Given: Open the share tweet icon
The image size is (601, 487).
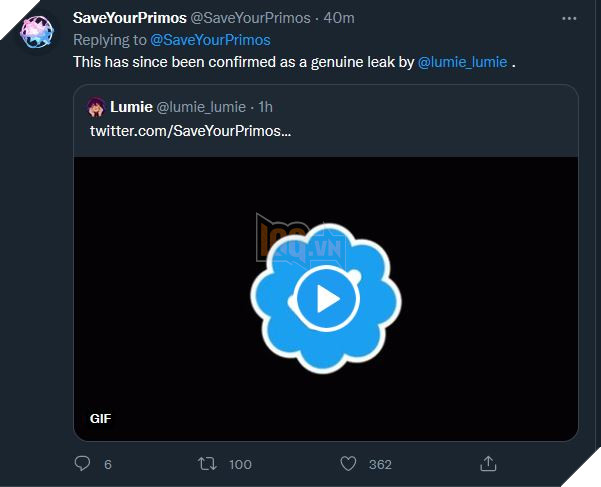Looking at the screenshot, I should point(489,463).
